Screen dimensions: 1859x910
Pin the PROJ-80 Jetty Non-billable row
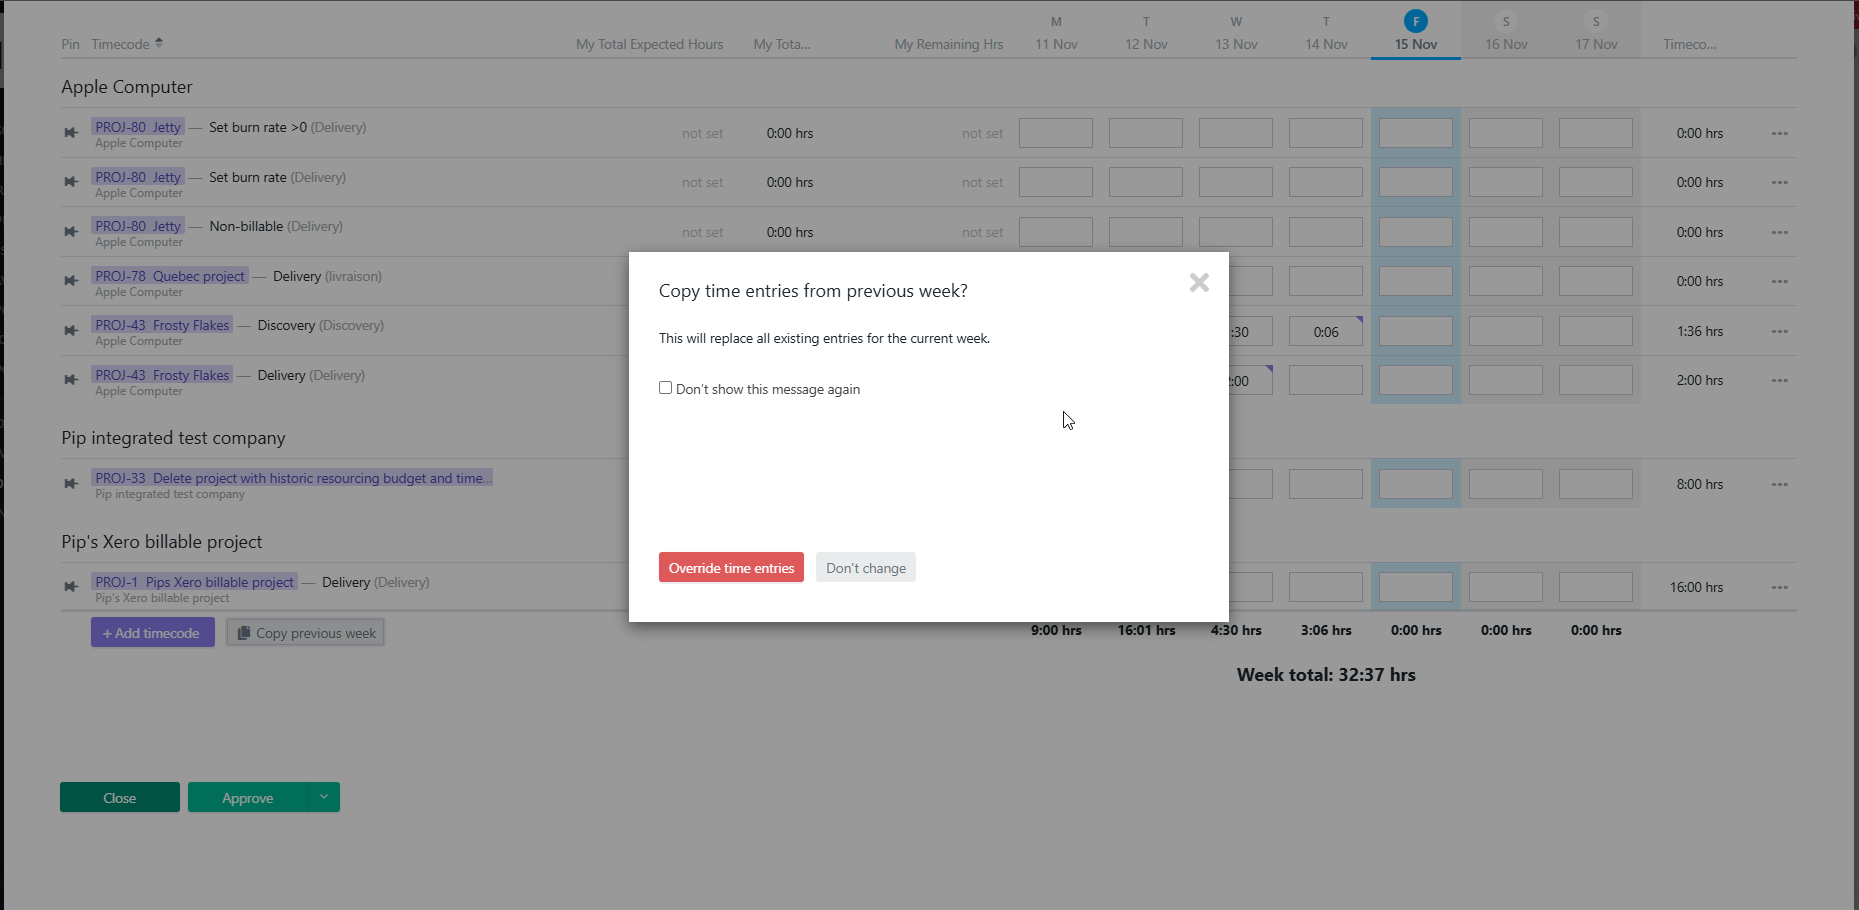(70, 231)
